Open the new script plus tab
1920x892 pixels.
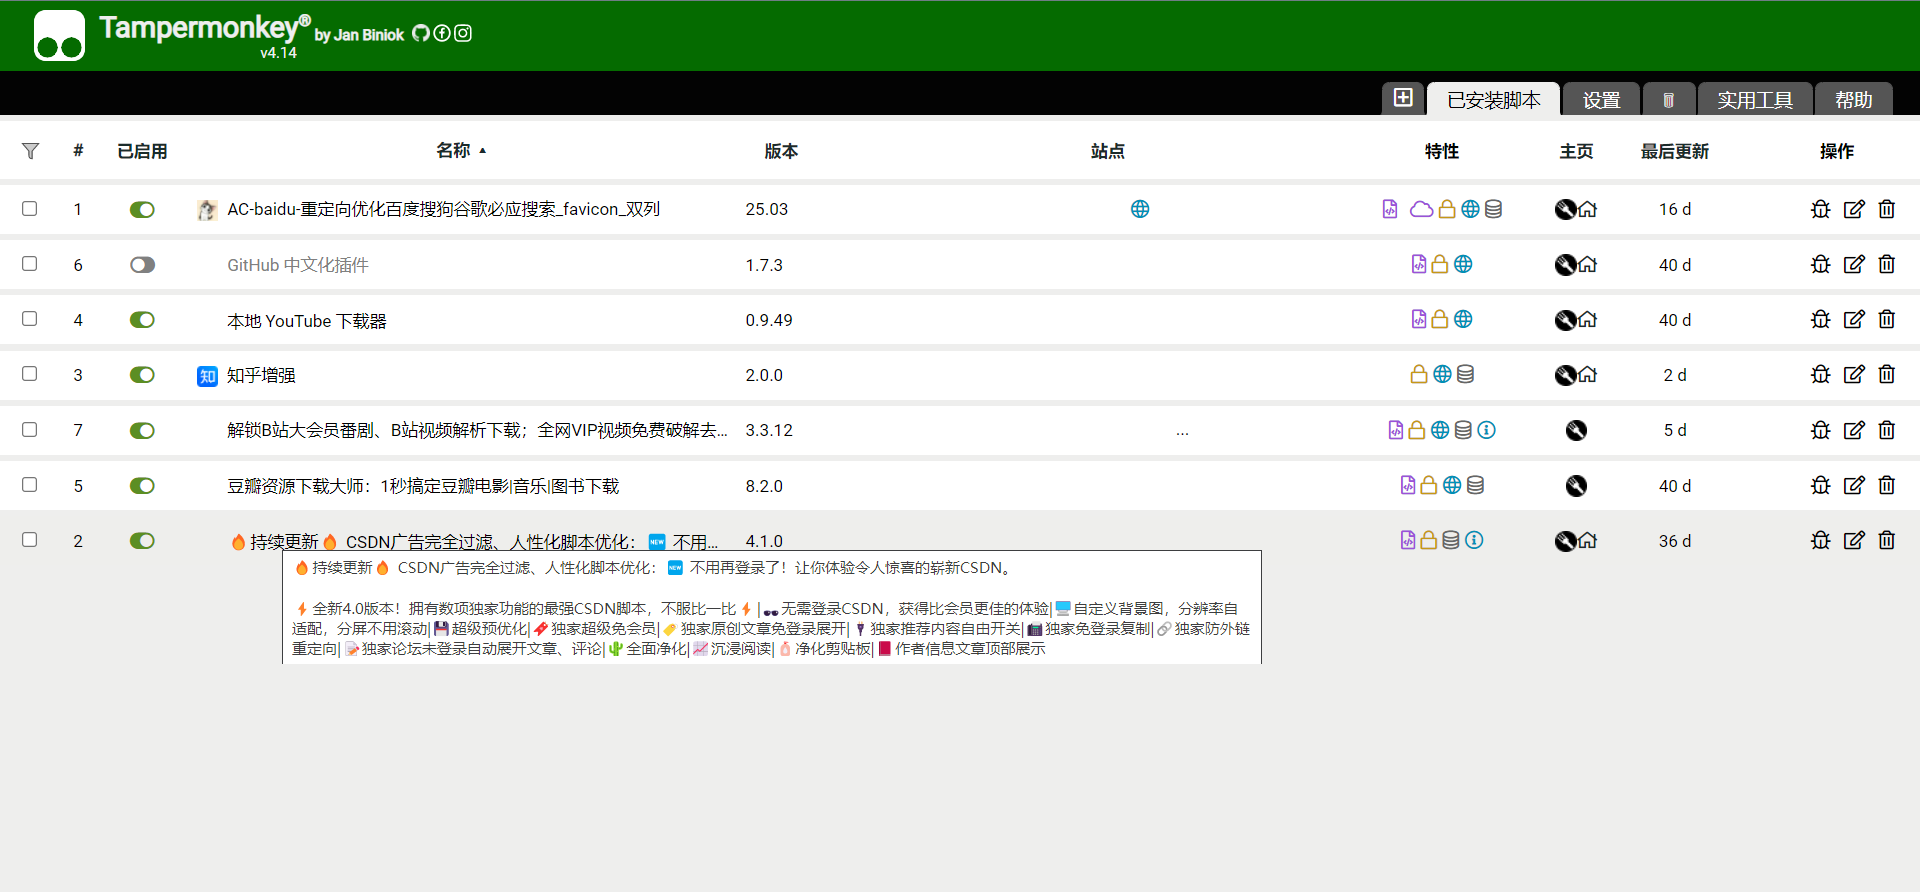click(x=1403, y=98)
